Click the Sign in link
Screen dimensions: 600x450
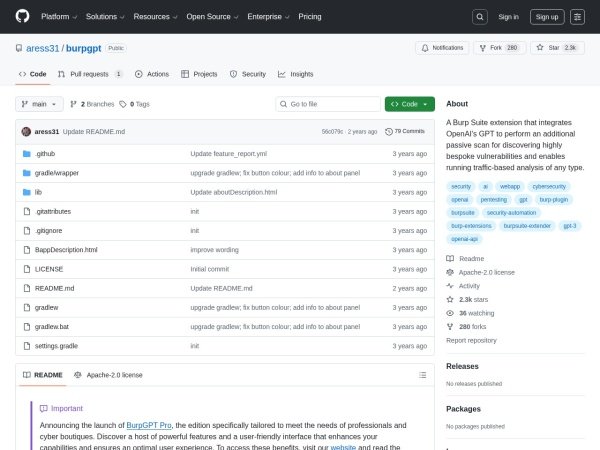tap(508, 17)
